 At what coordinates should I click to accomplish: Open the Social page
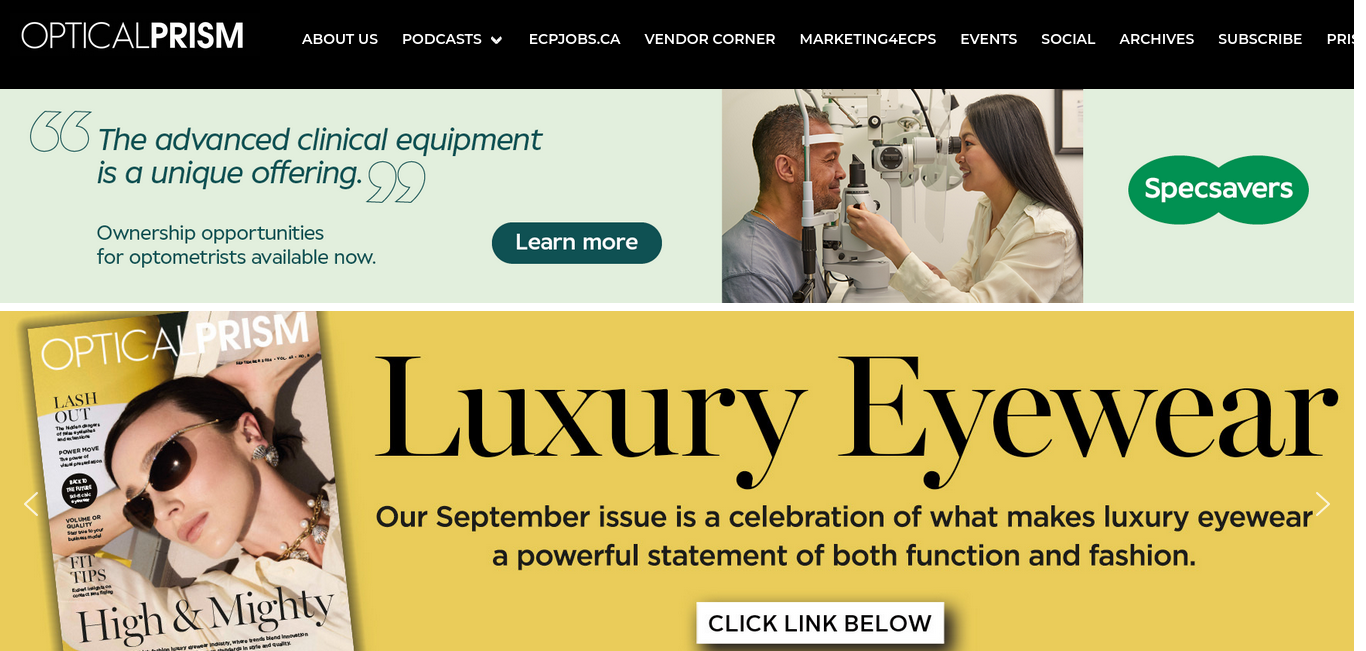pos(1068,39)
